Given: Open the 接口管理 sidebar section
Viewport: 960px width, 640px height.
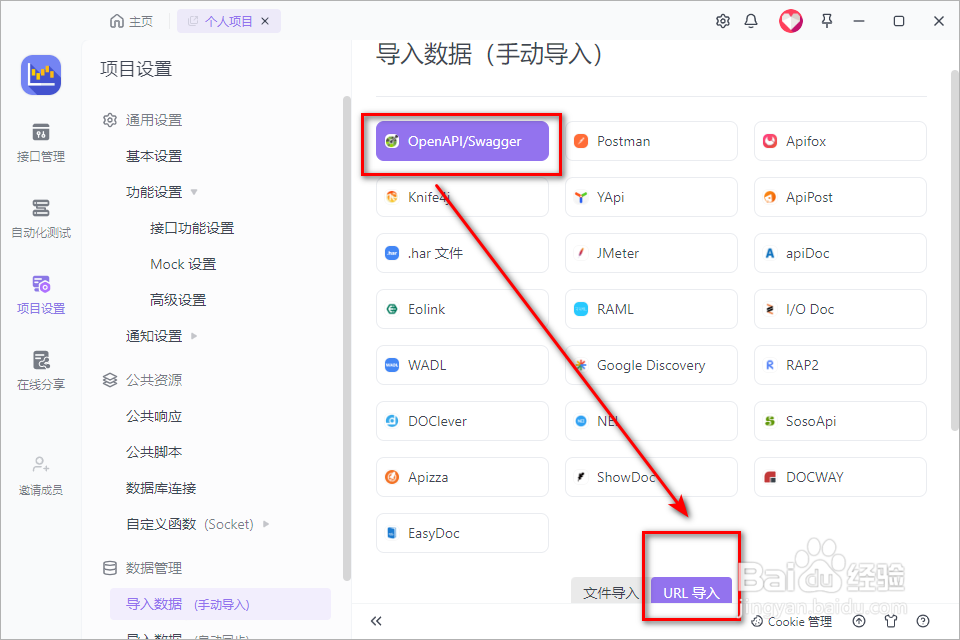Looking at the screenshot, I should [40, 143].
